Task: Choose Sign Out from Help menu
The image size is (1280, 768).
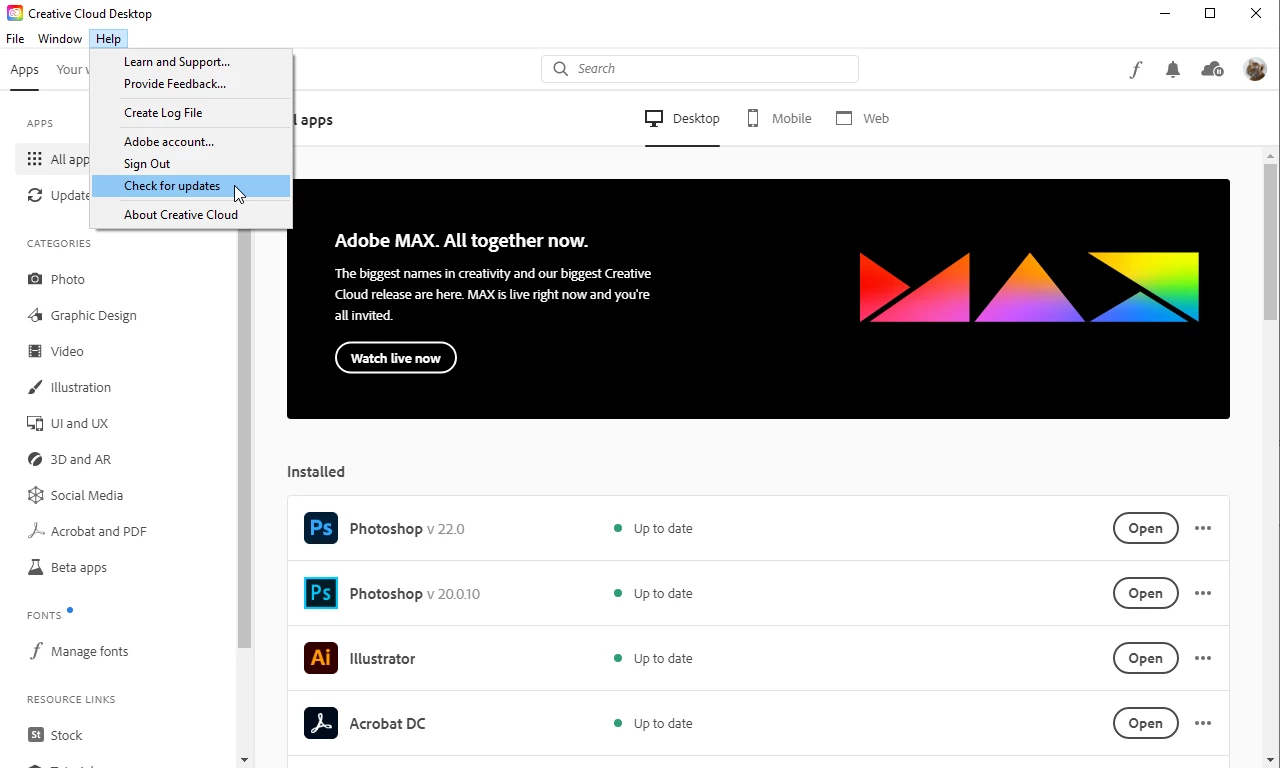Action: pyautogui.click(x=191, y=164)
